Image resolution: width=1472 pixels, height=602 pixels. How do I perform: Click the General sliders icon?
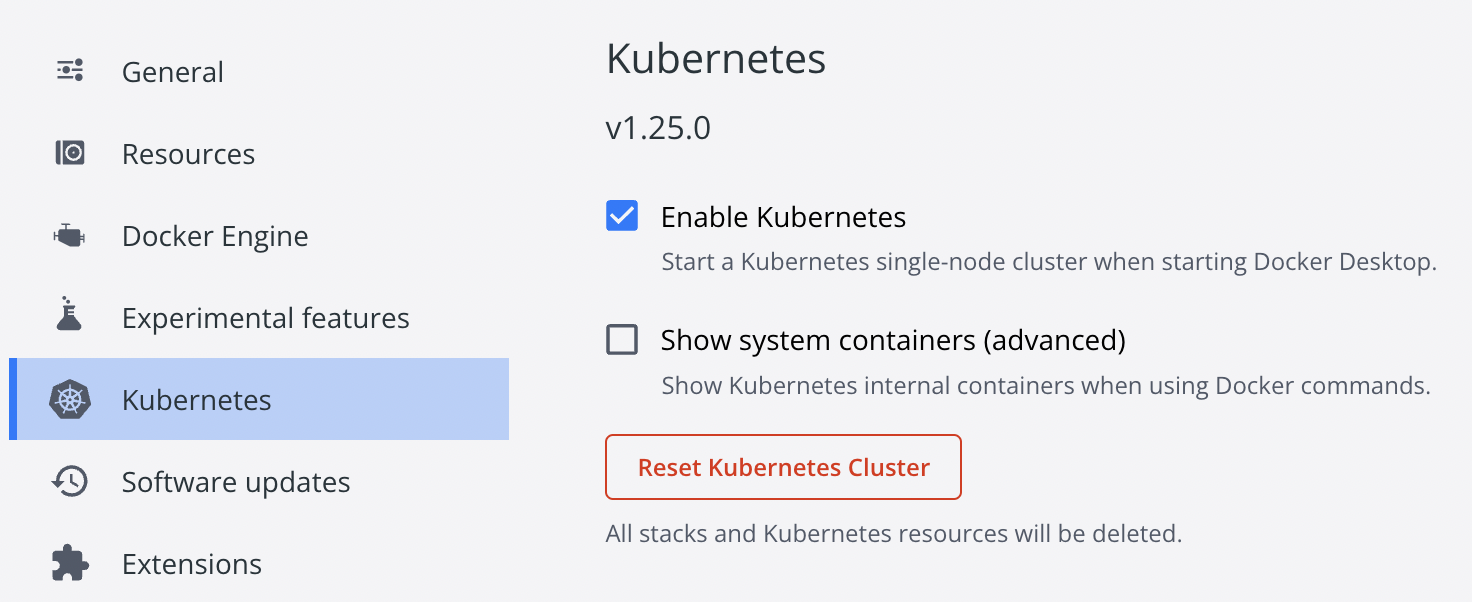coord(70,71)
